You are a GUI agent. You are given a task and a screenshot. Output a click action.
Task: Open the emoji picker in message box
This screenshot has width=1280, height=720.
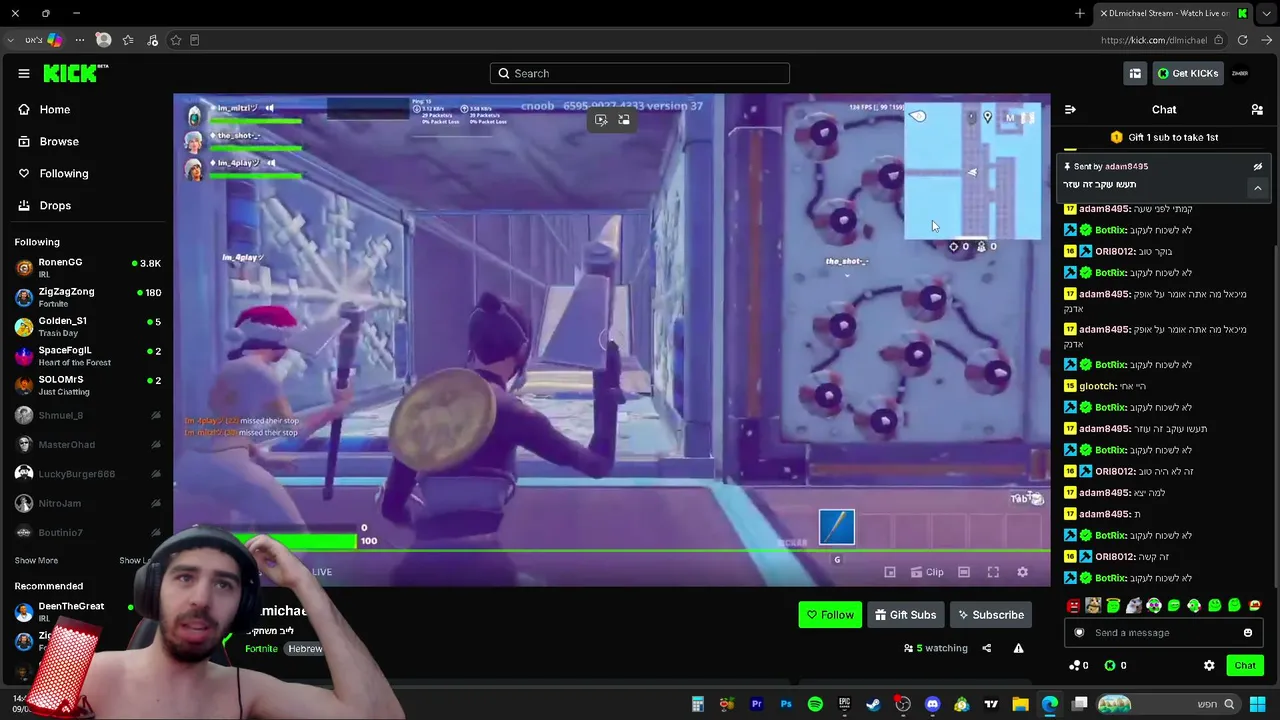click(x=1248, y=632)
